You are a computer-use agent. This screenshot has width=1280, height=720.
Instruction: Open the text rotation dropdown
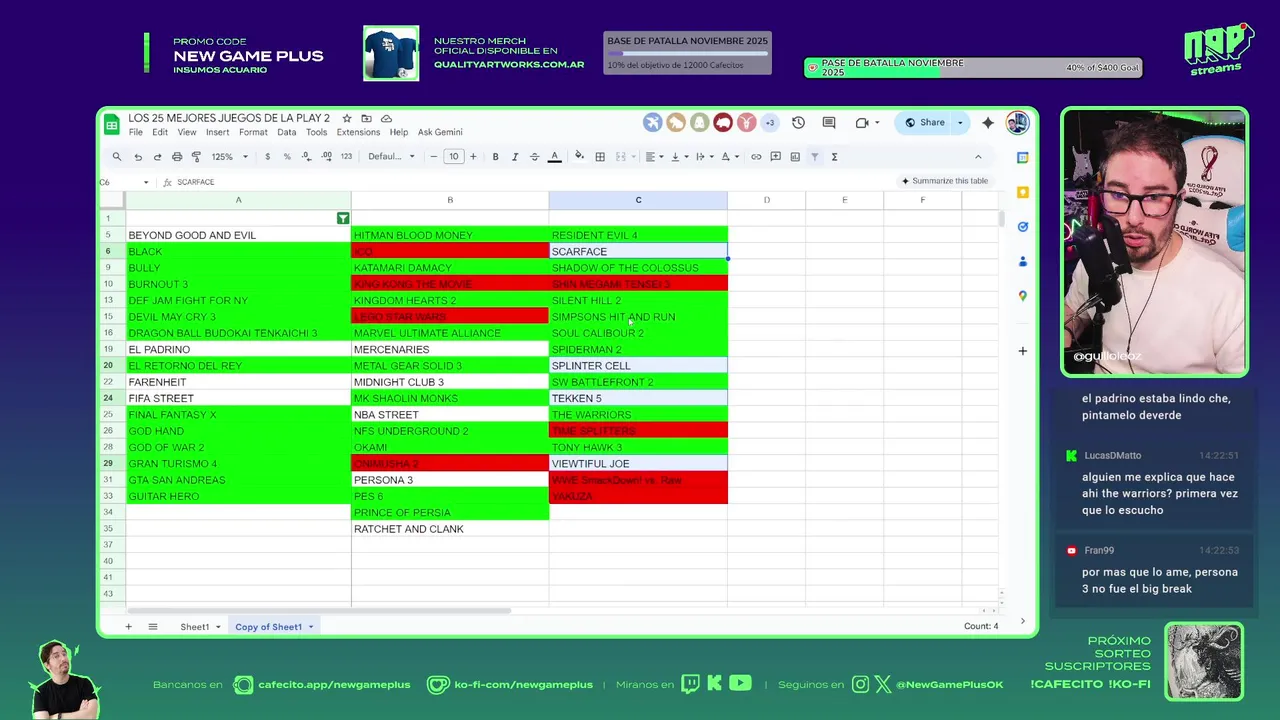[x=728, y=156]
